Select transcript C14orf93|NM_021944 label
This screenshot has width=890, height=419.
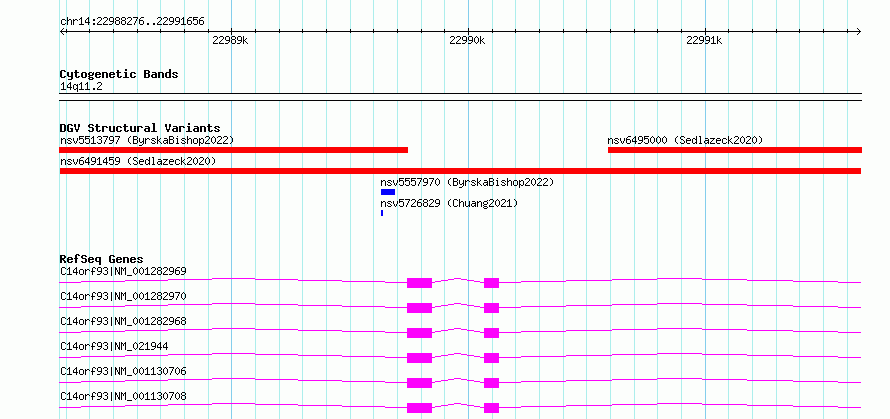[x=114, y=346]
